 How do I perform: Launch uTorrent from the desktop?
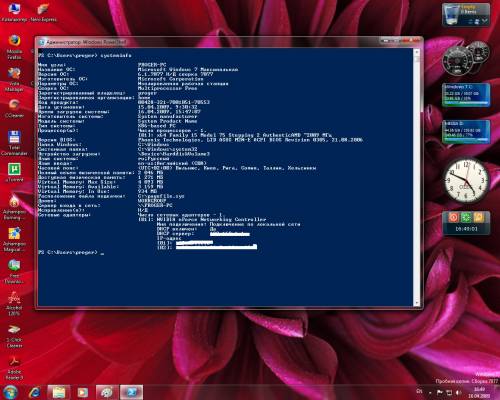(14, 172)
